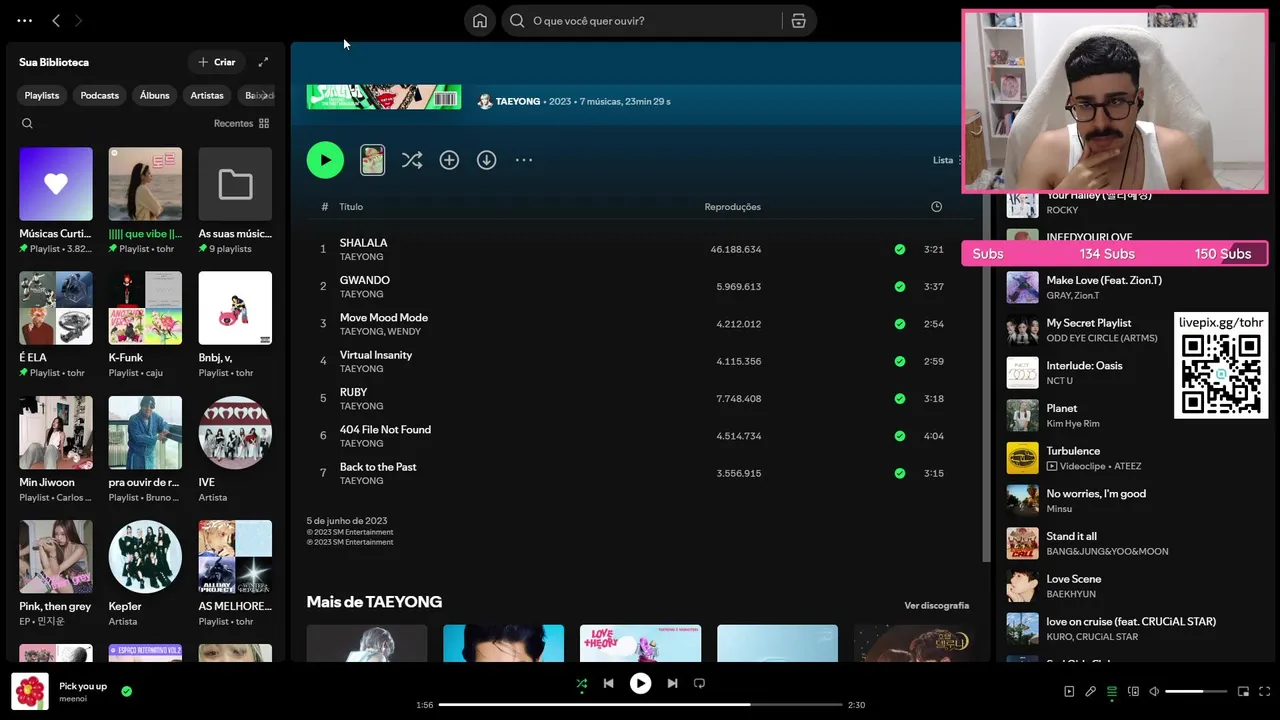1280x720 pixels.
Task: Skip to previous track in the player
Action: click(608, 684)
